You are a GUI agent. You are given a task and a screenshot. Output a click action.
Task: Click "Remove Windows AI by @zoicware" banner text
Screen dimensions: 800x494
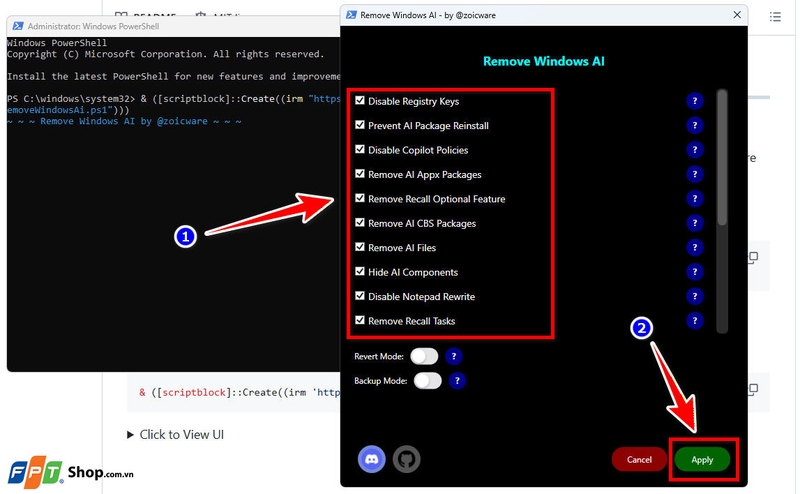[124, 121]
